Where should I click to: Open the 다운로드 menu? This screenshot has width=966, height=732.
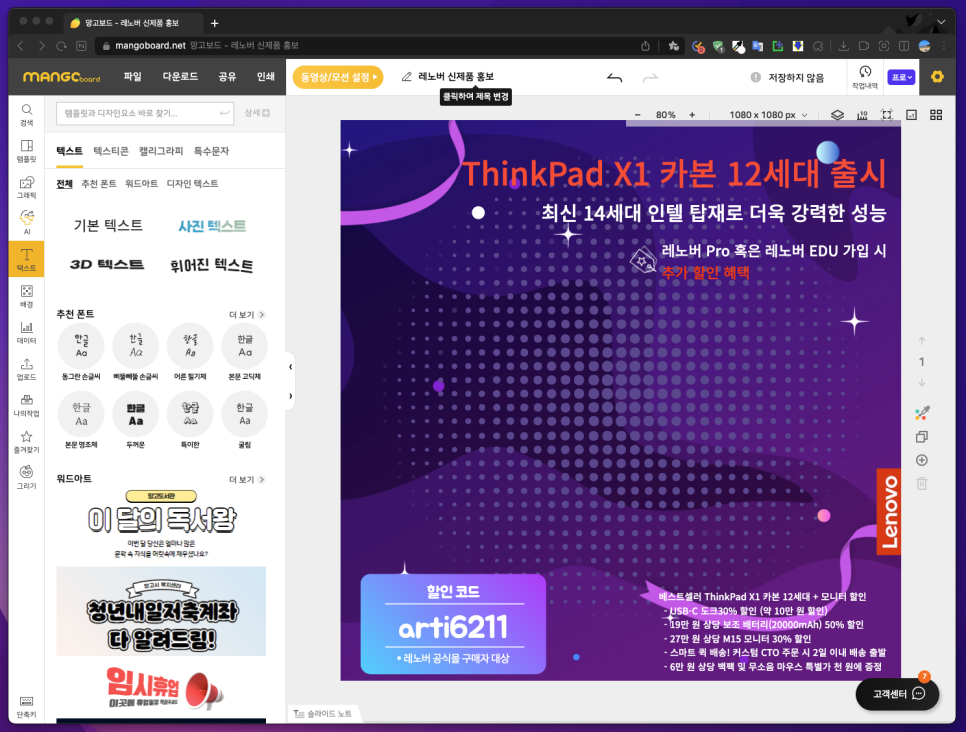(180, 76)
